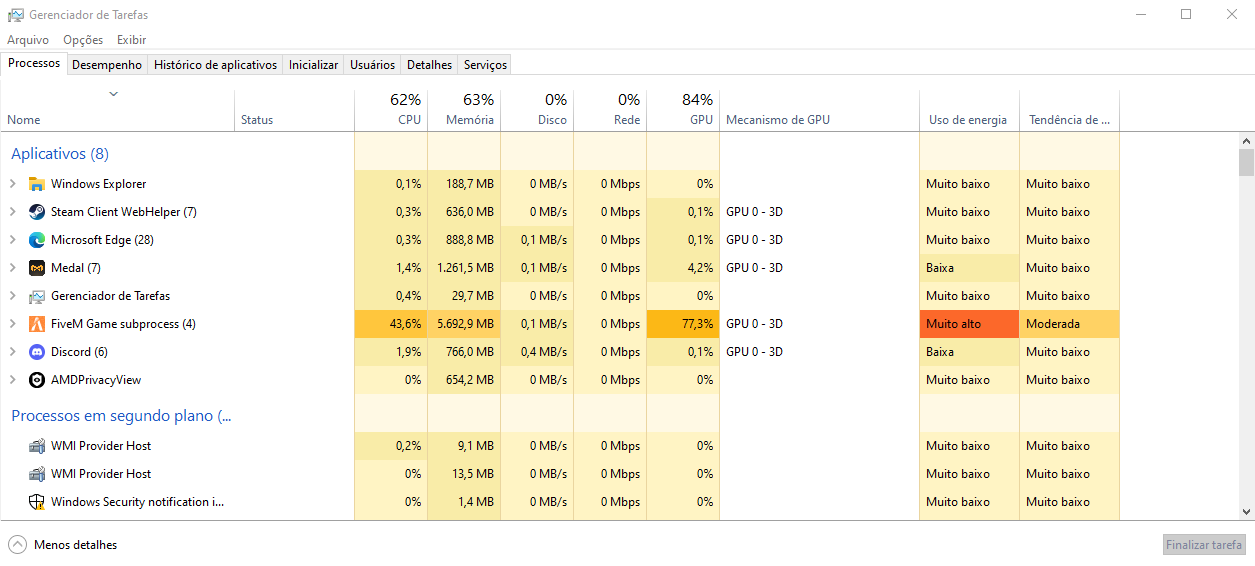Sort by the Status column header

294,110
